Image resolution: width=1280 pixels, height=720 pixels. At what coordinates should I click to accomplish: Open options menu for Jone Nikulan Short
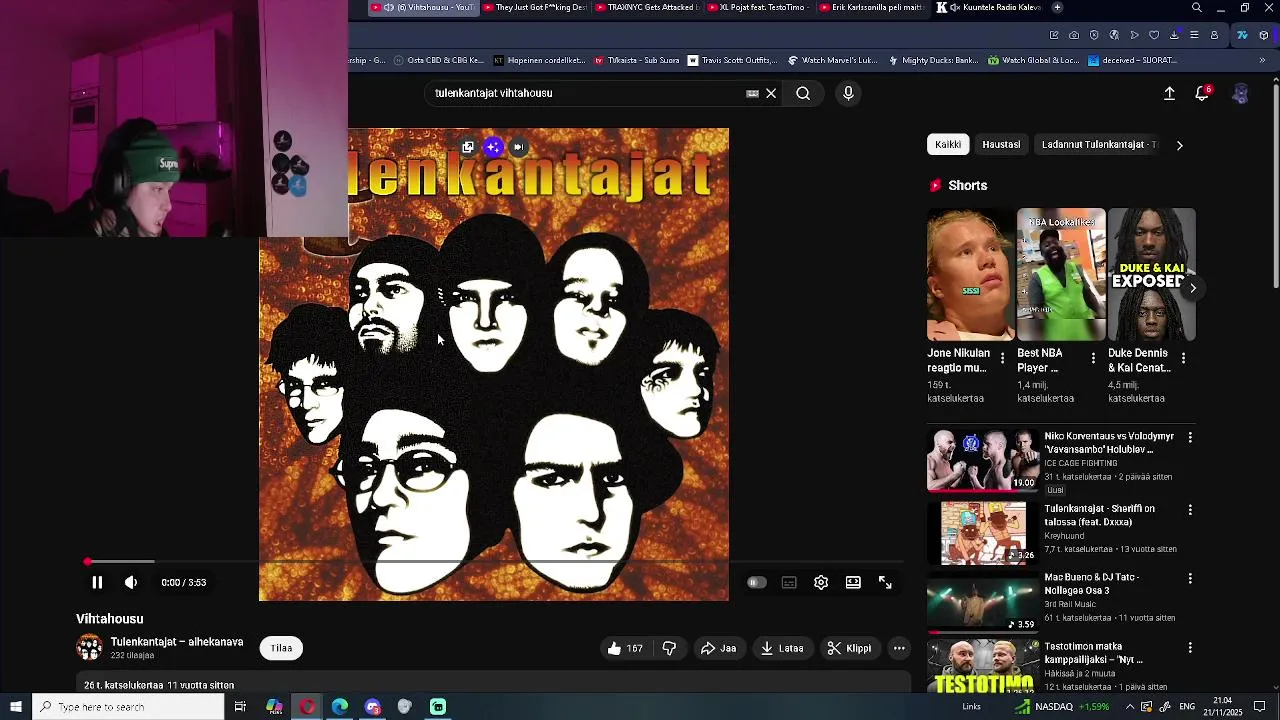tap(1003, 358)
